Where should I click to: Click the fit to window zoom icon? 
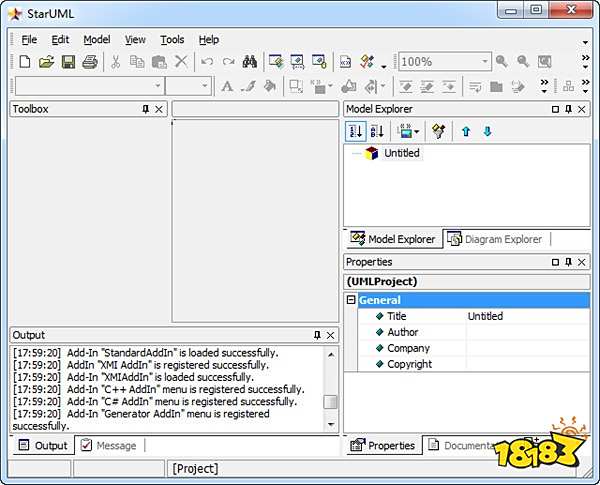545,62
